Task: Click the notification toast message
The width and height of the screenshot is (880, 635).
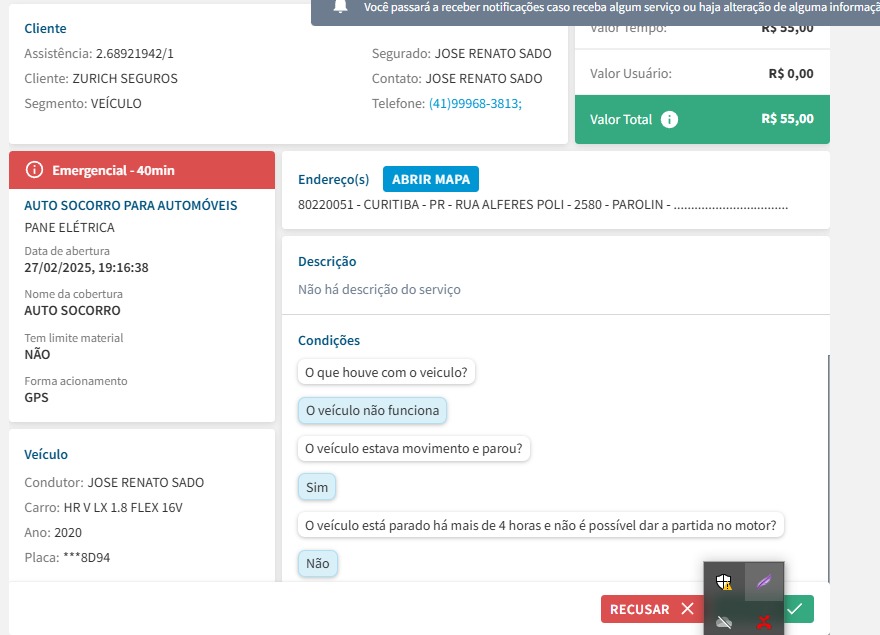Action: [595, 11]
